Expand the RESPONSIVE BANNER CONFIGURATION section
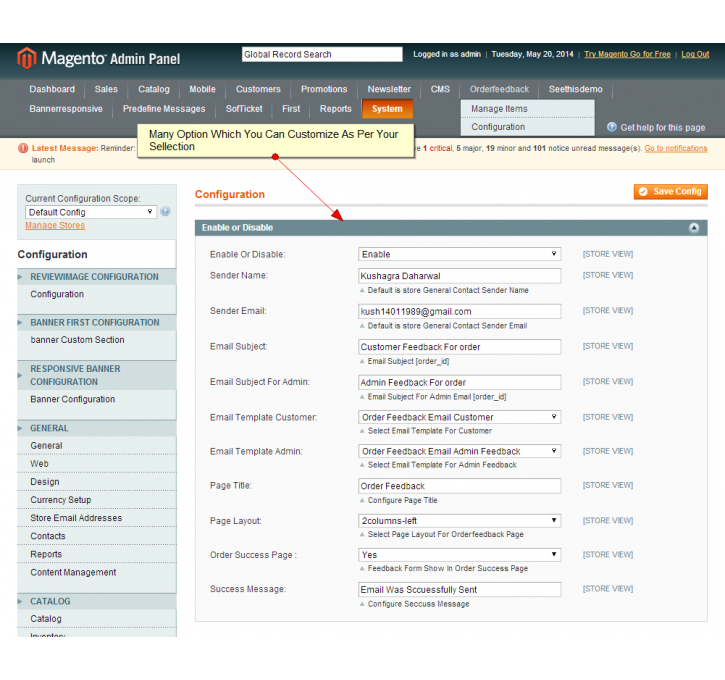The width and height of the screenshot is (725, 680). click(x=97, y=375)
